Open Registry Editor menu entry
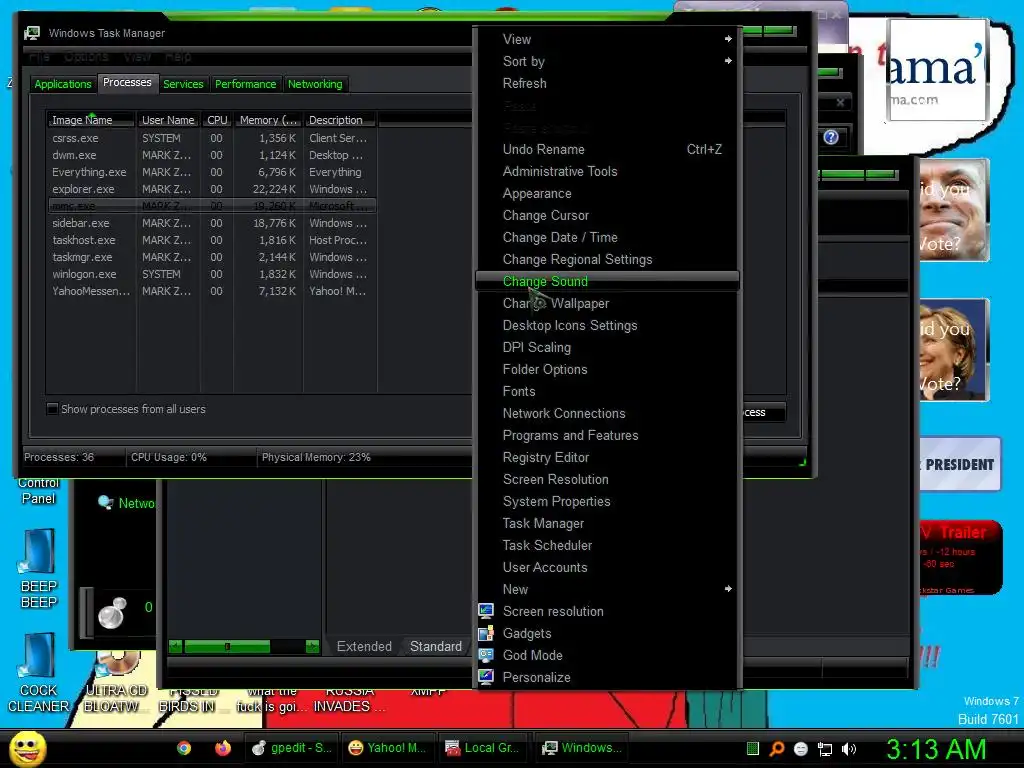This screenshot has width=1024, height=768. (607, 457)
